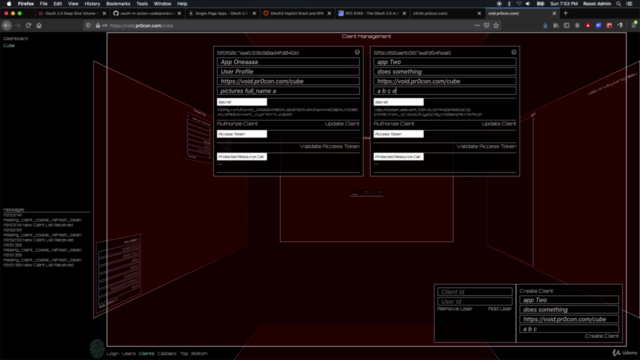Open the Firefox downloads arrow icon
The width and height of the screenshot is (640, 360).
[545, 26]
